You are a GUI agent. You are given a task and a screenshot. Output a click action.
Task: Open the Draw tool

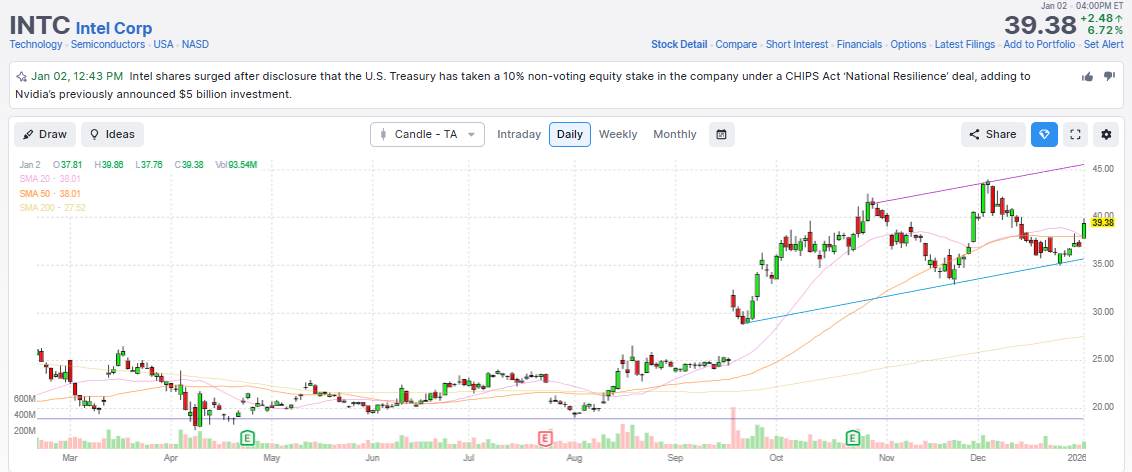[45, 134]
